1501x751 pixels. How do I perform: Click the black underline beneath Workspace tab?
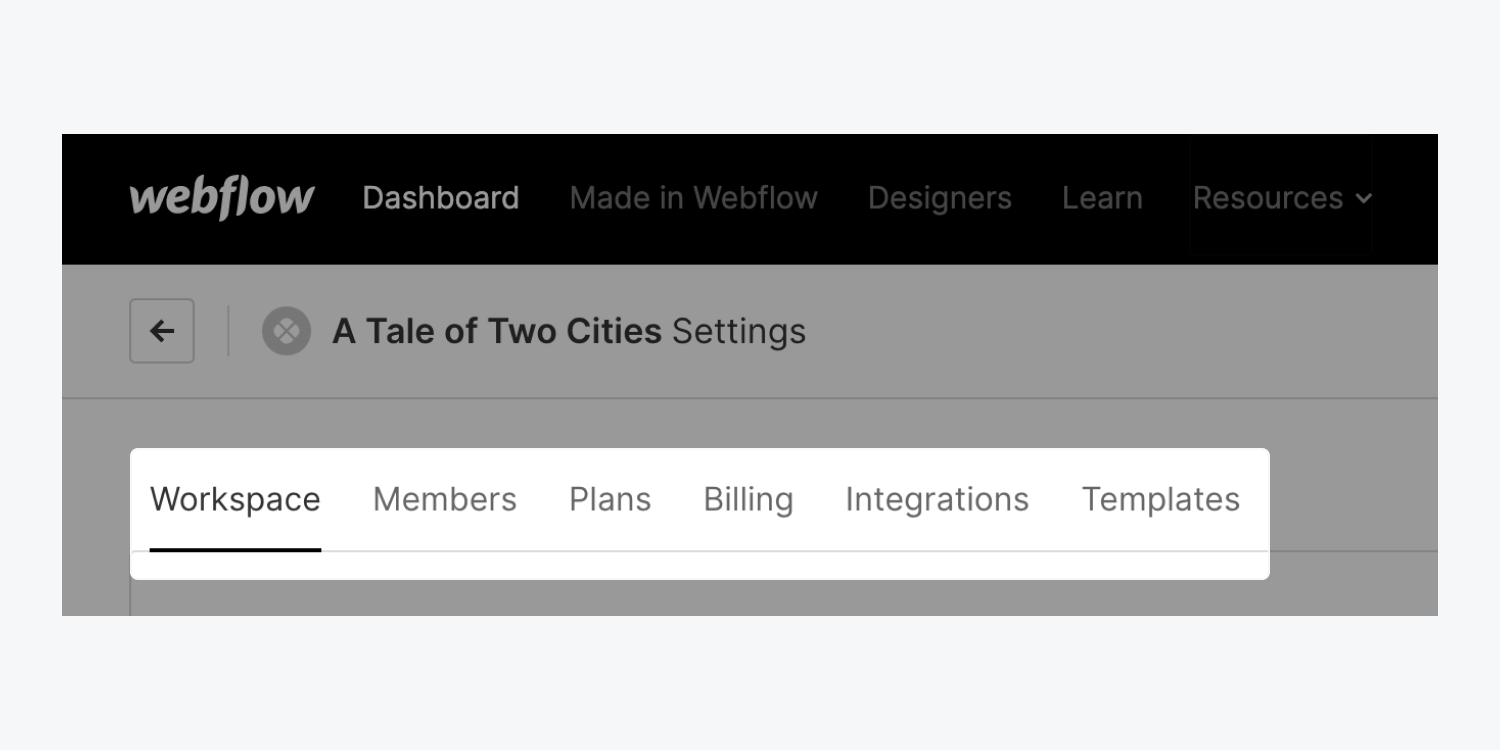(x=235, y=549)
